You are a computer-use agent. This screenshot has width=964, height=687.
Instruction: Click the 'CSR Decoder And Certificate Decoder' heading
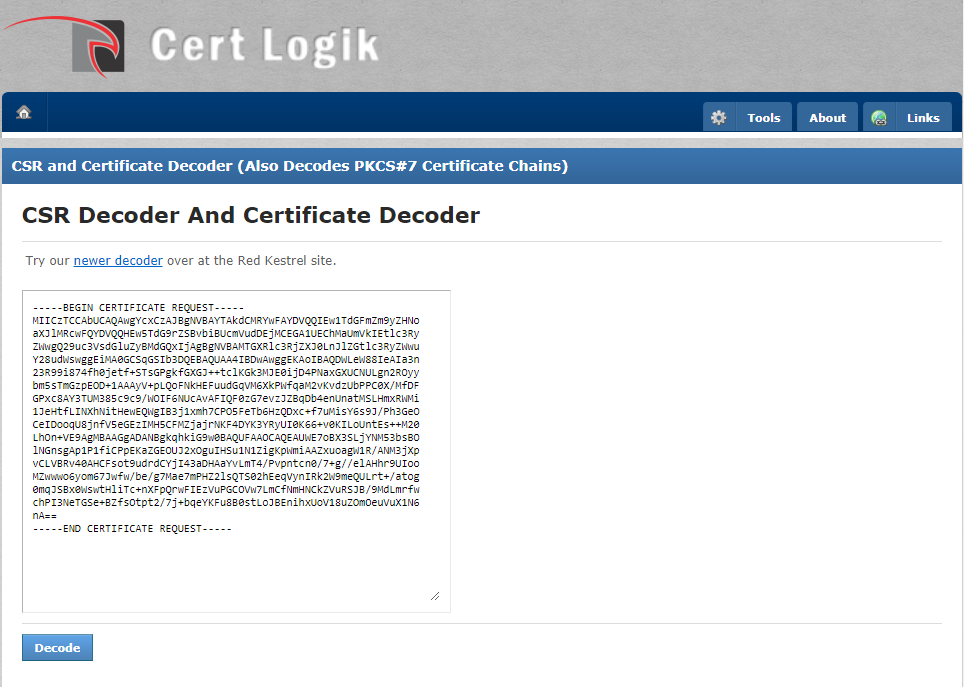[x=251, y=215]
